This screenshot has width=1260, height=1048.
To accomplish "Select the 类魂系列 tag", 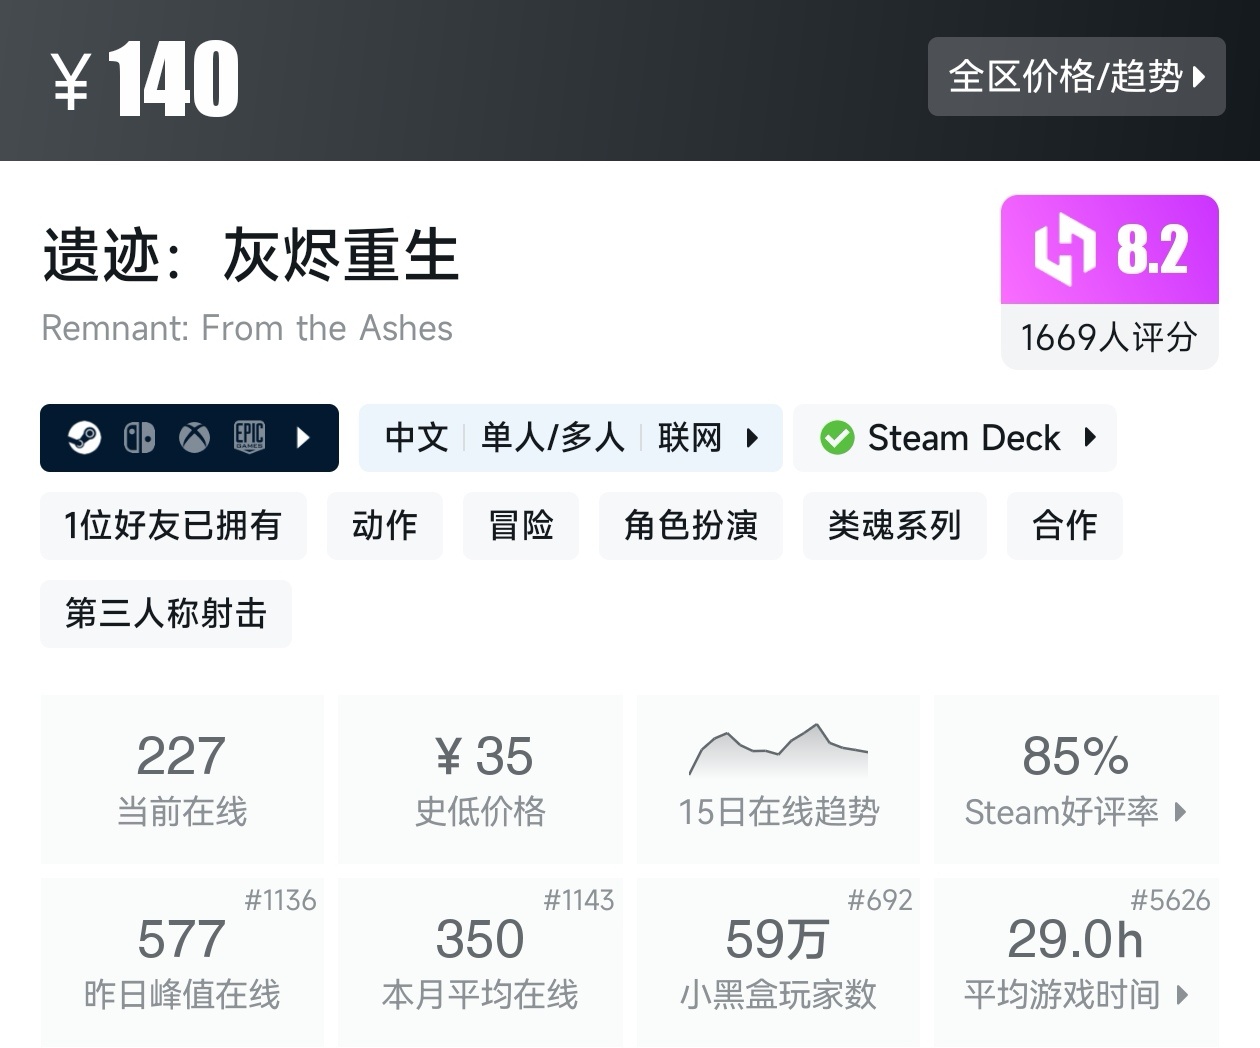I will click(895, 525).
